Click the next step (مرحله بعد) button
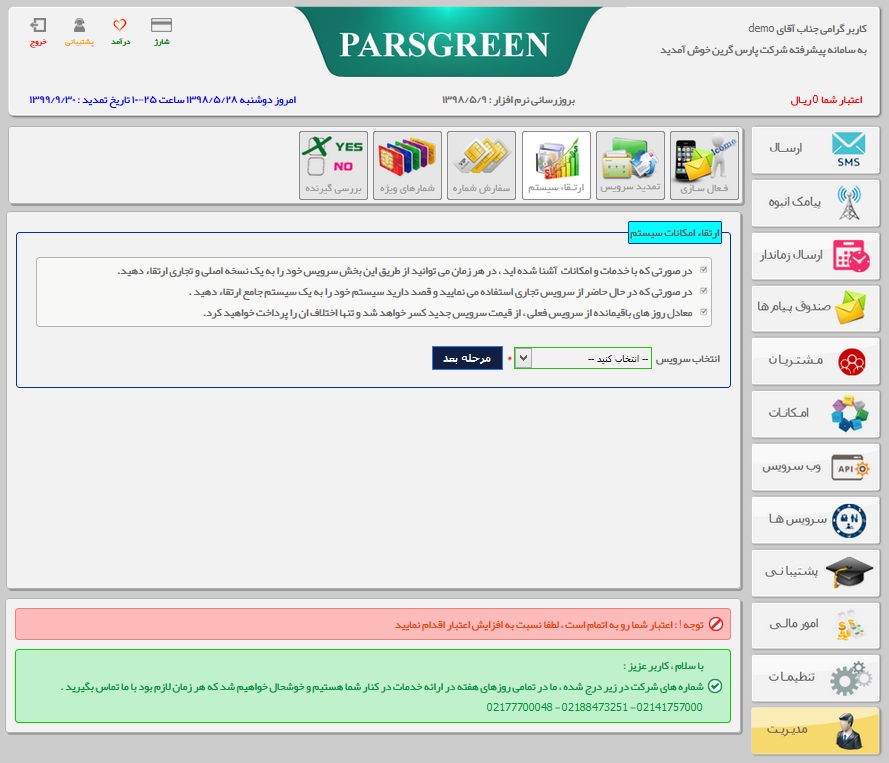 [467, 359]
